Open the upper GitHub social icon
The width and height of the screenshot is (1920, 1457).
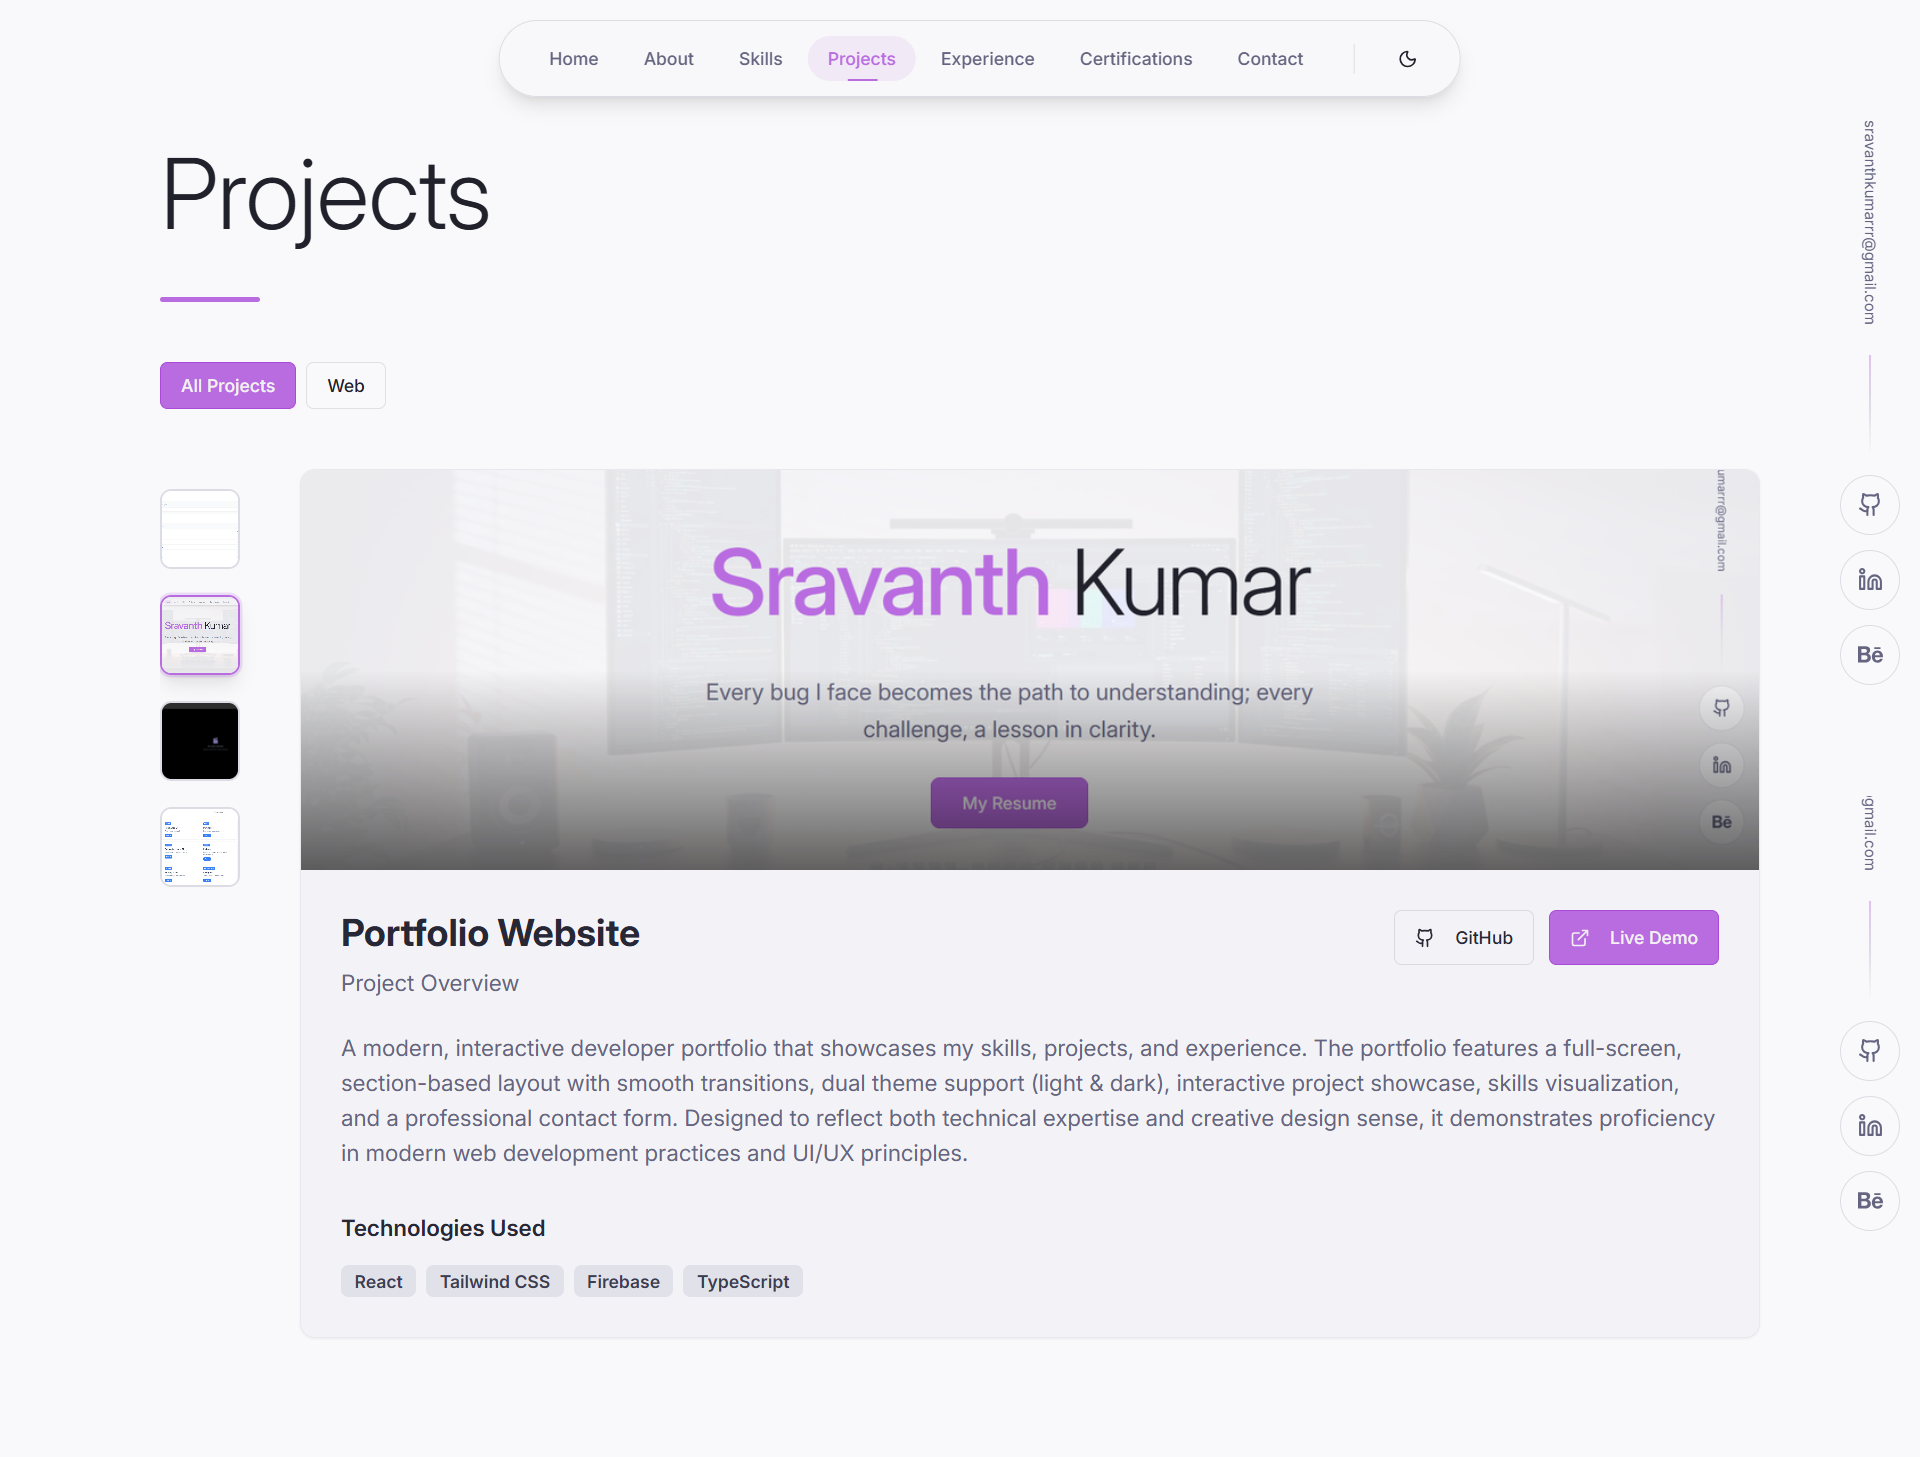click(1869, 505)
